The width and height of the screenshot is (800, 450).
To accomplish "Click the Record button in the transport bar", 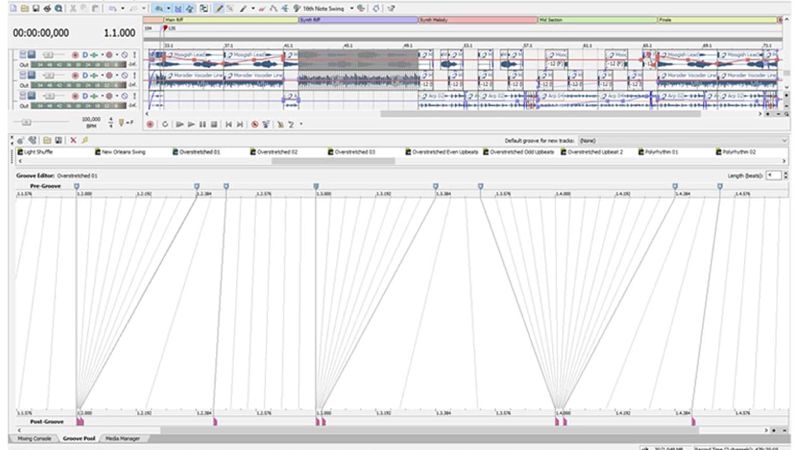I will click(x=150, y=124).
